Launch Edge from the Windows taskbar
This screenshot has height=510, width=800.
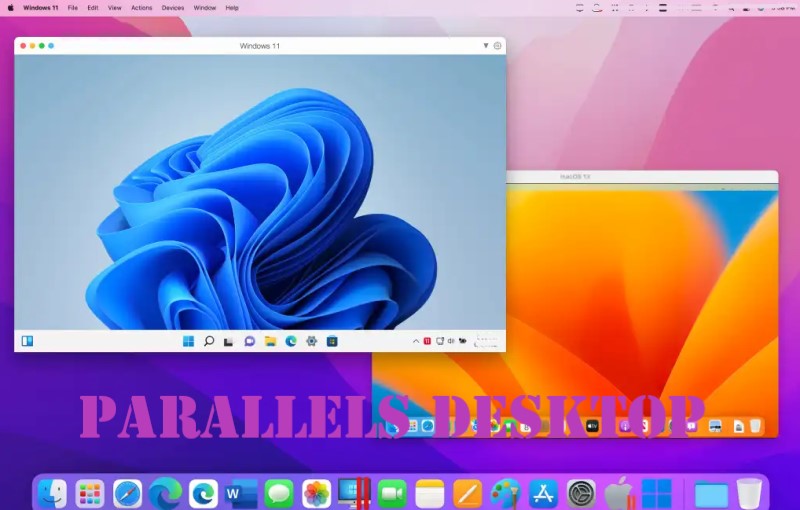(291, 341)
